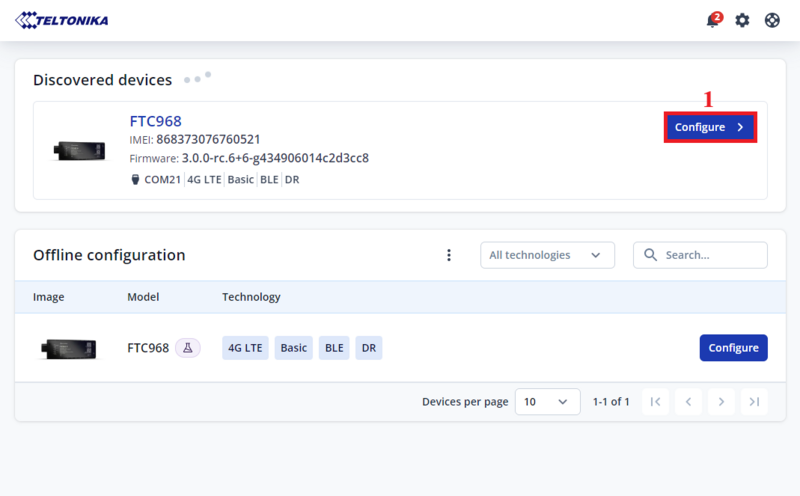Click Configure for discovered FTC968 device
Viewport: 800px width, 496px height.
[x=710, y=127]
